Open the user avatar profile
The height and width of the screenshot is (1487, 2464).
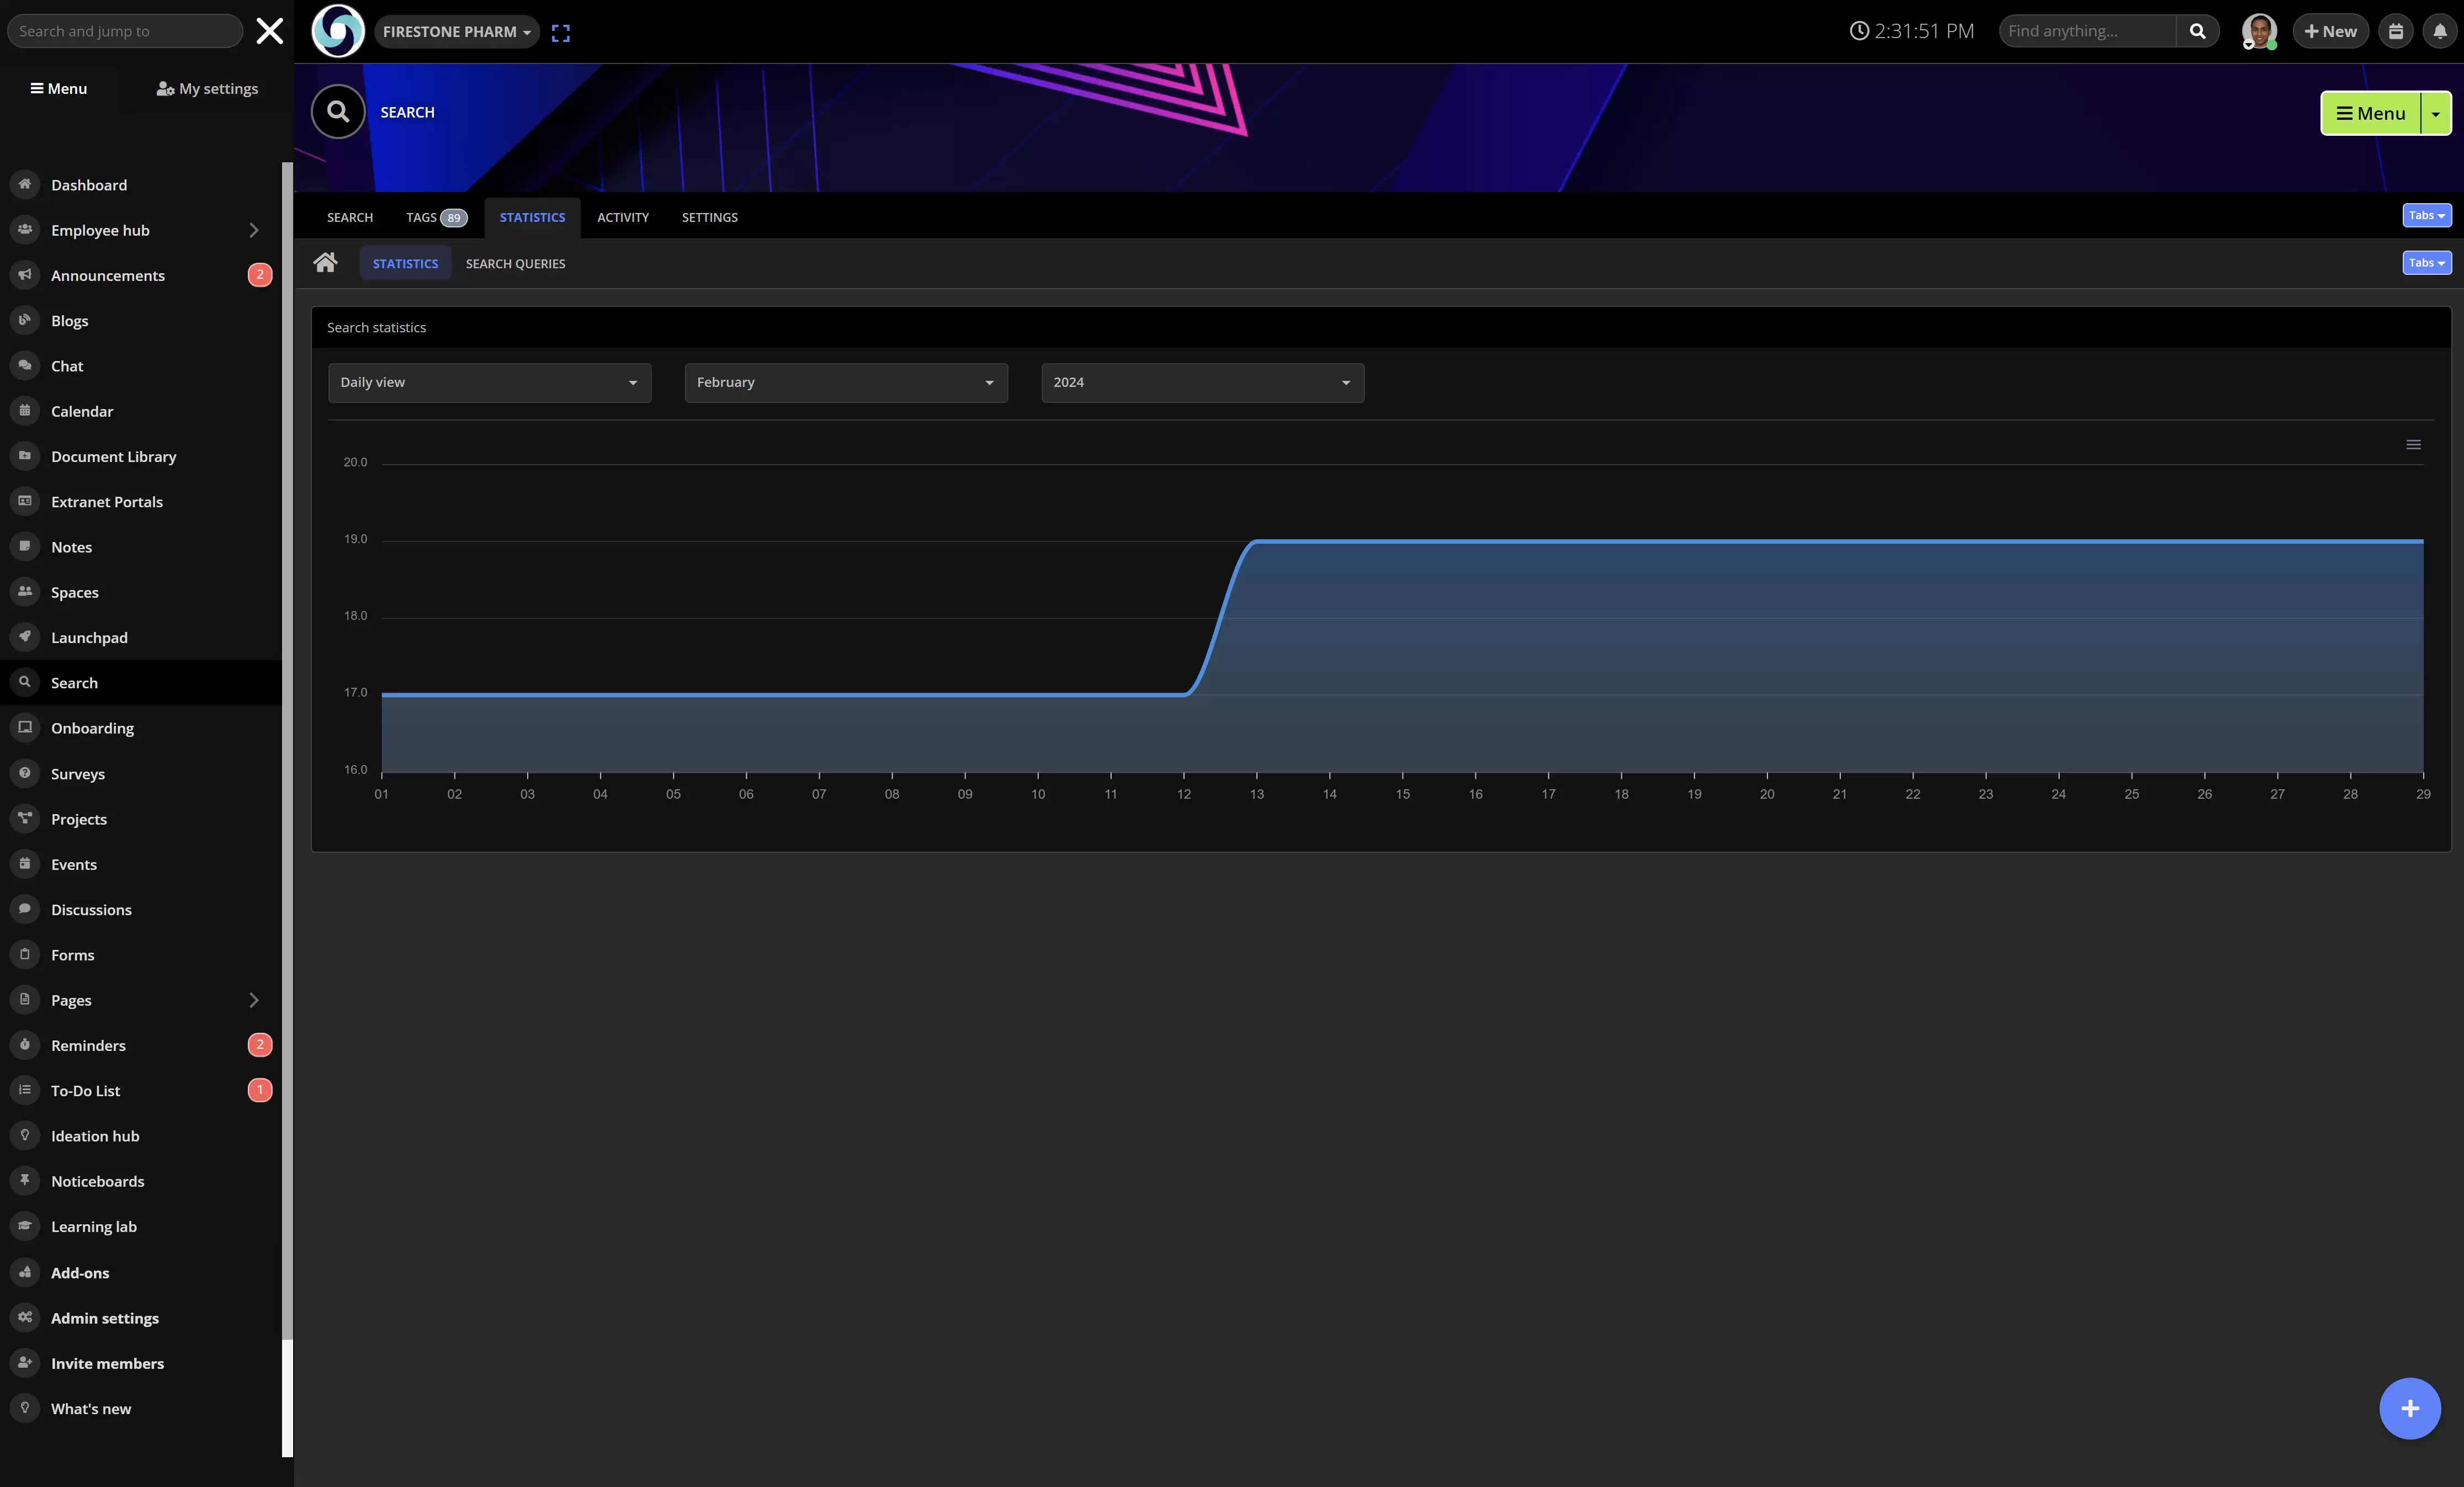(2259, 31)
